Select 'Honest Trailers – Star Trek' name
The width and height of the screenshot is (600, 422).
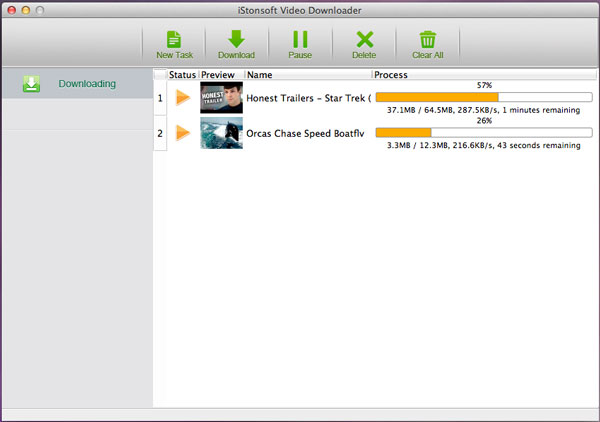pos(308,98)
